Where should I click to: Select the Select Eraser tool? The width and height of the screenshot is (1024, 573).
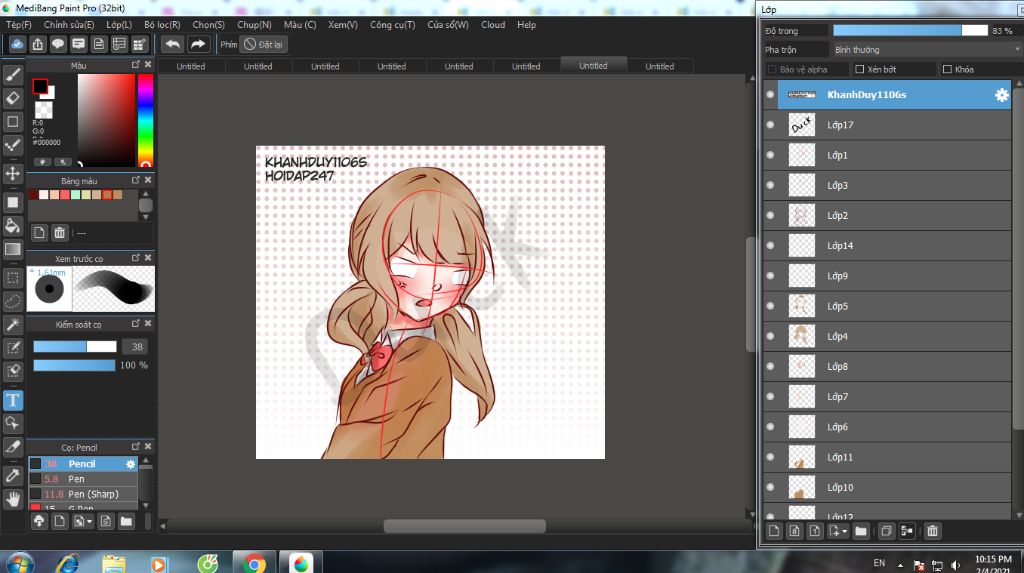click(12, 371)
